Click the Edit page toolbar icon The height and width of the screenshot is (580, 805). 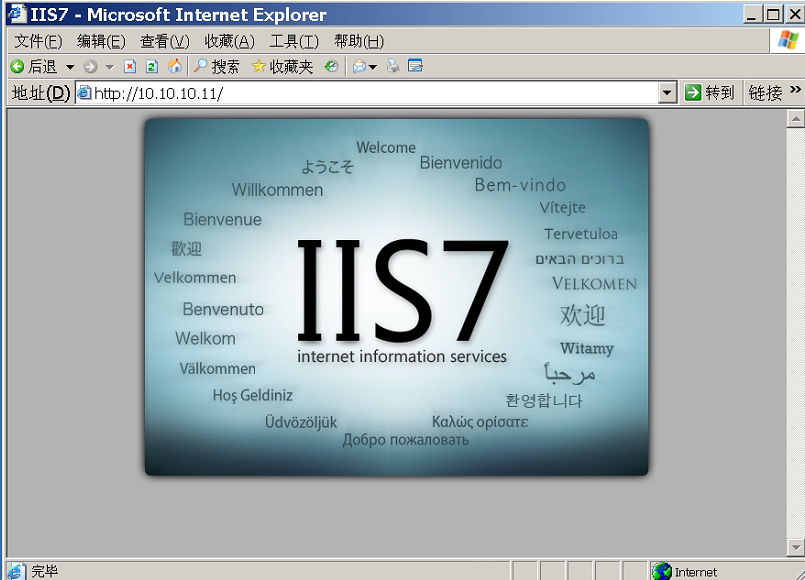tap(415, 66)
